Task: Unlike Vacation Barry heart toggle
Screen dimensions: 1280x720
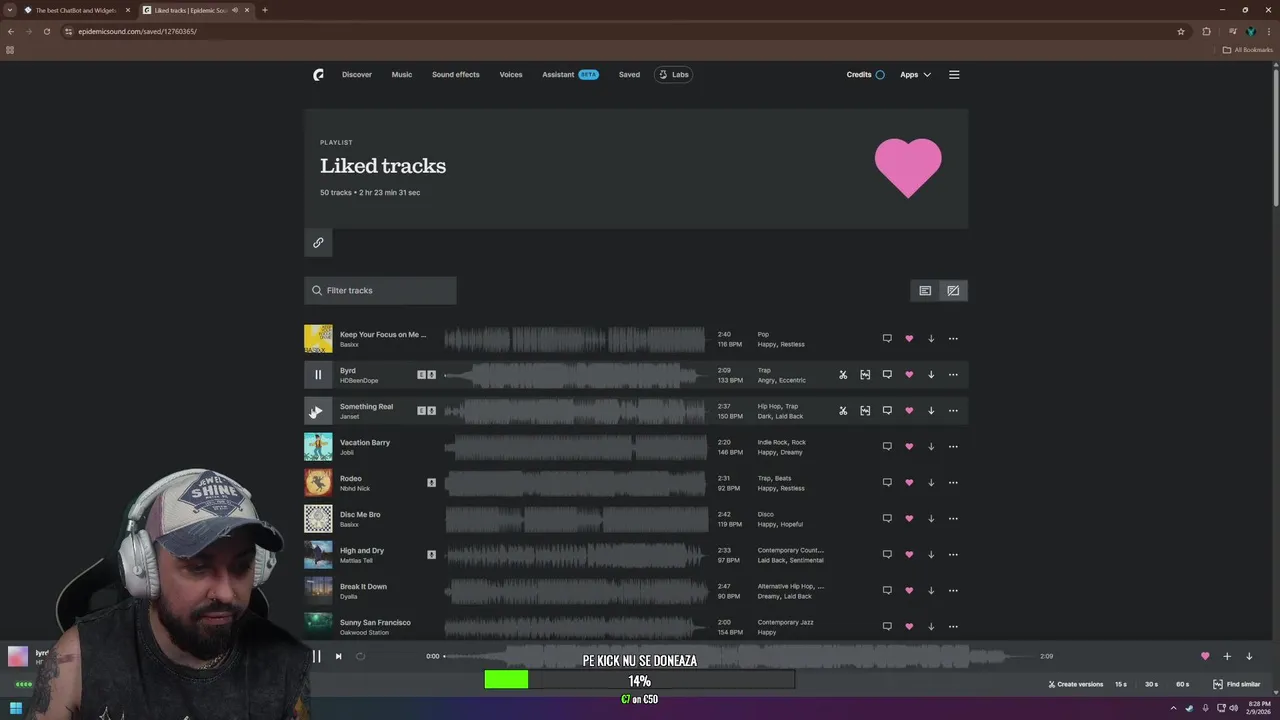Action: (x=909, y=447)
